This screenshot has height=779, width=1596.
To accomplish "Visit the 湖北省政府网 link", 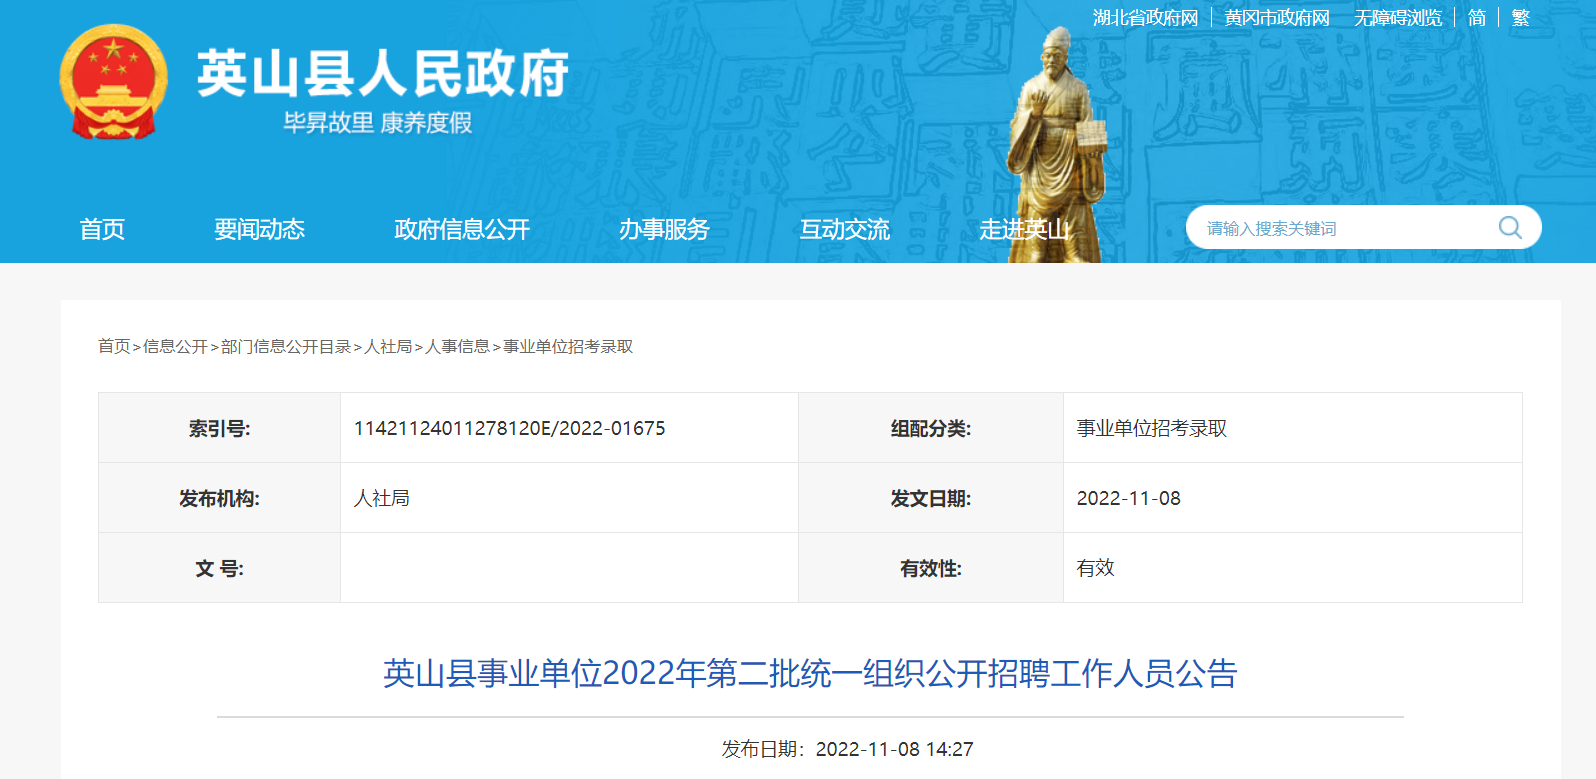I will [1145, 18].
